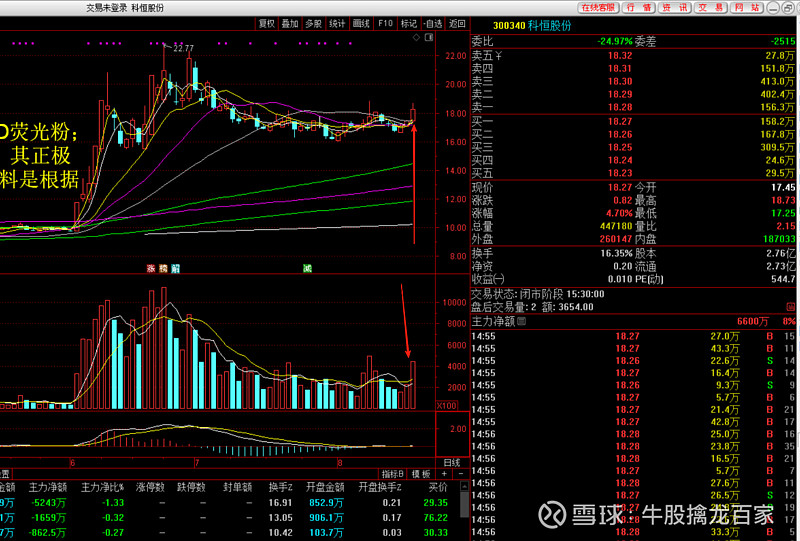The width and height of the screenshot is (800, 541).
Task: Click the 模板 template button
Action: pyautogui.click(x=421, y=474)
